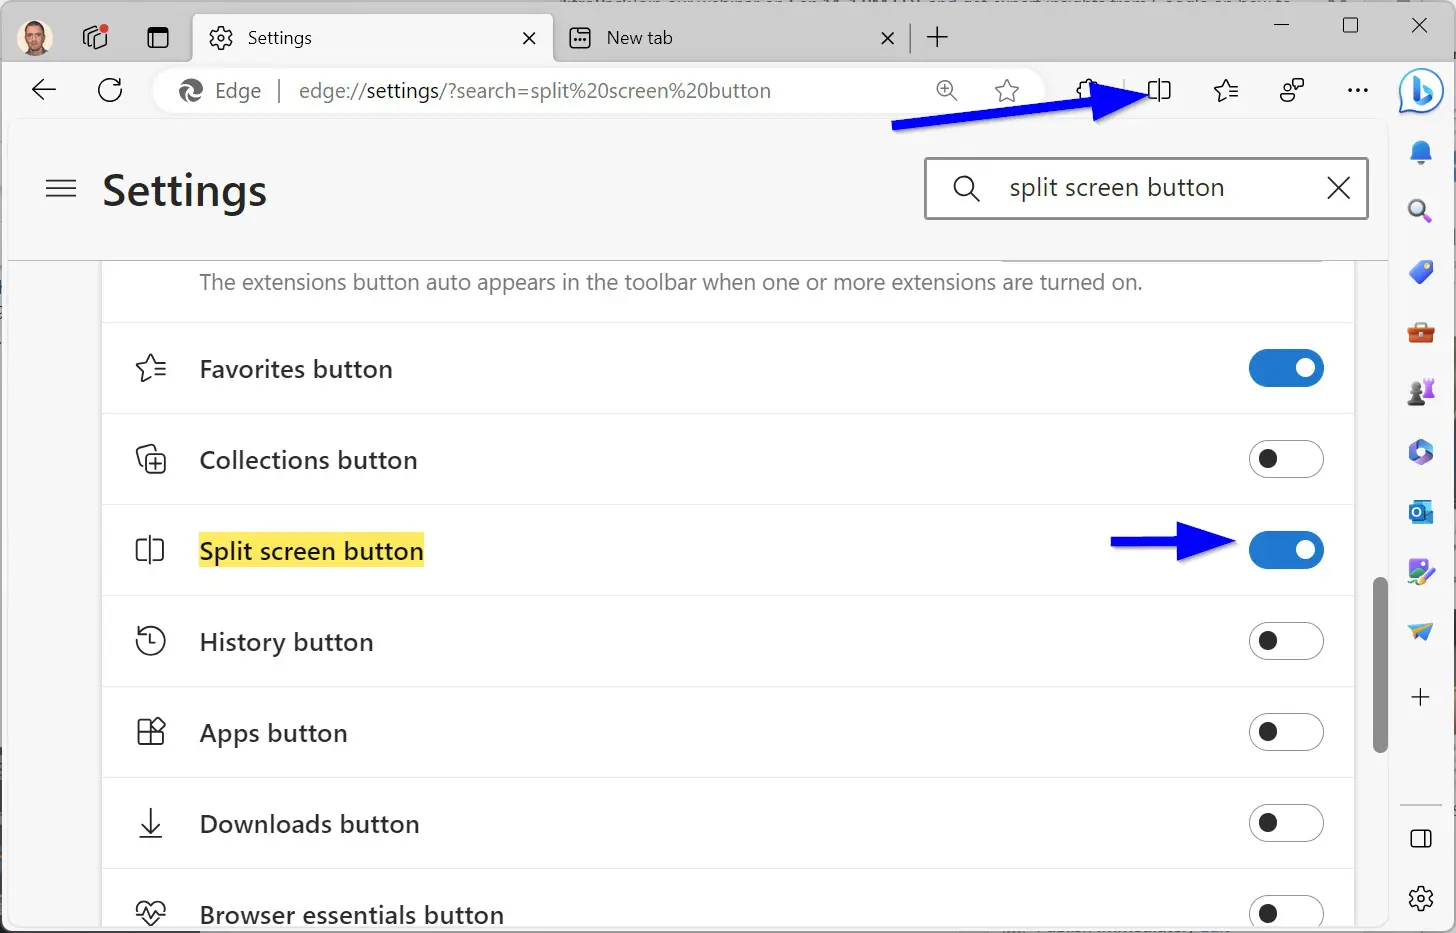Reload the Settings page
Viewport: 1456px width, 933px height.
click(110, 90)
